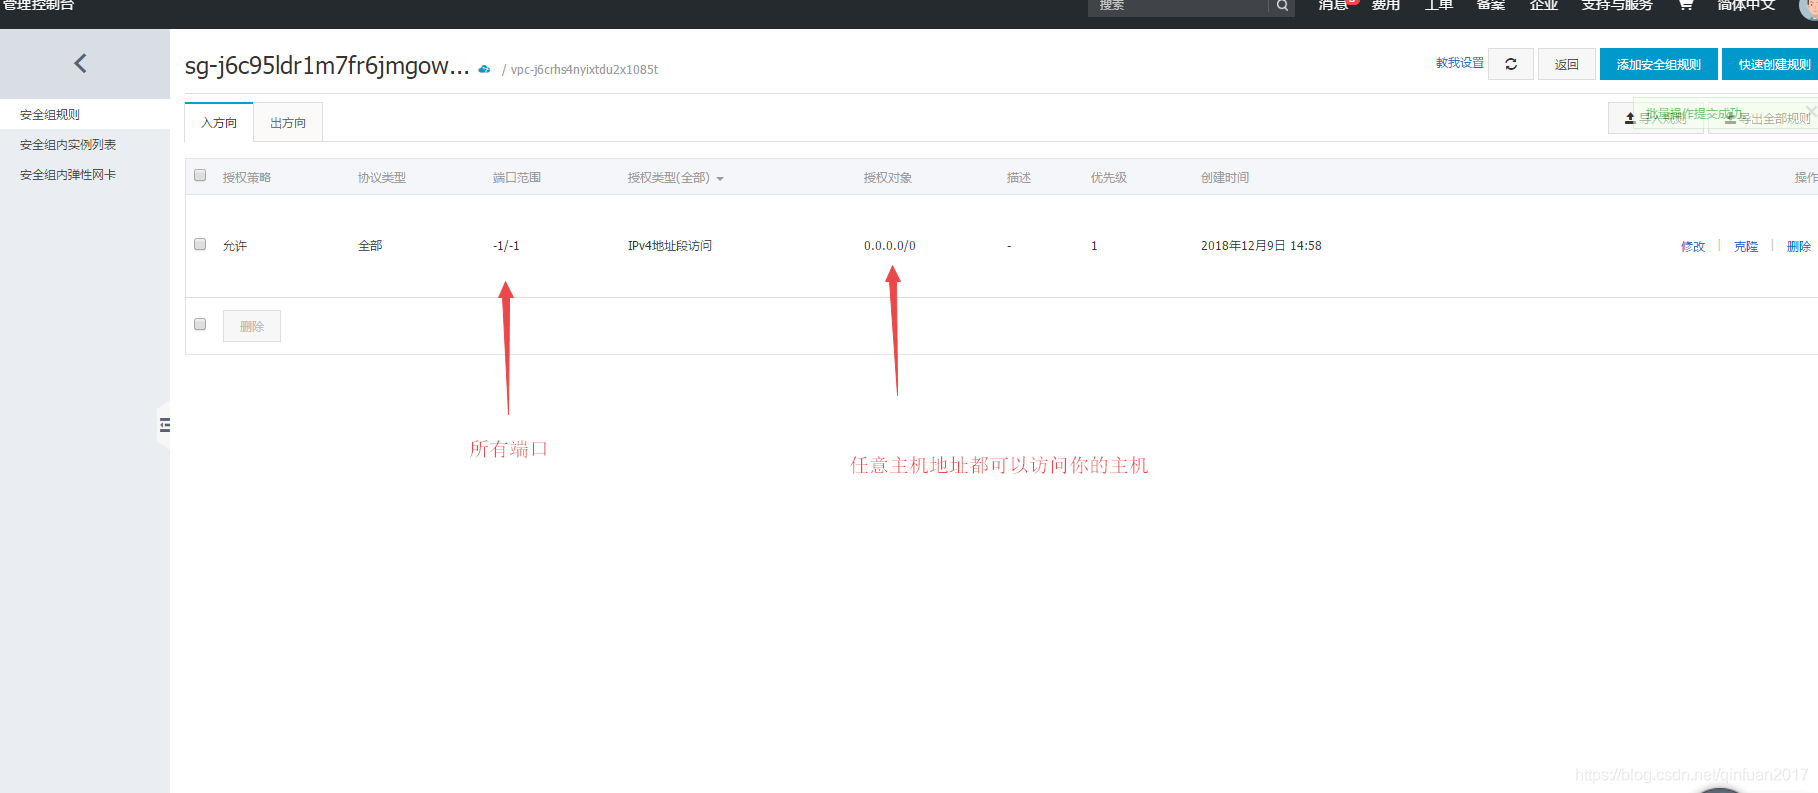Click in the top search input field
This screenshot has height=793, width=1818.
coord(1178,6)
